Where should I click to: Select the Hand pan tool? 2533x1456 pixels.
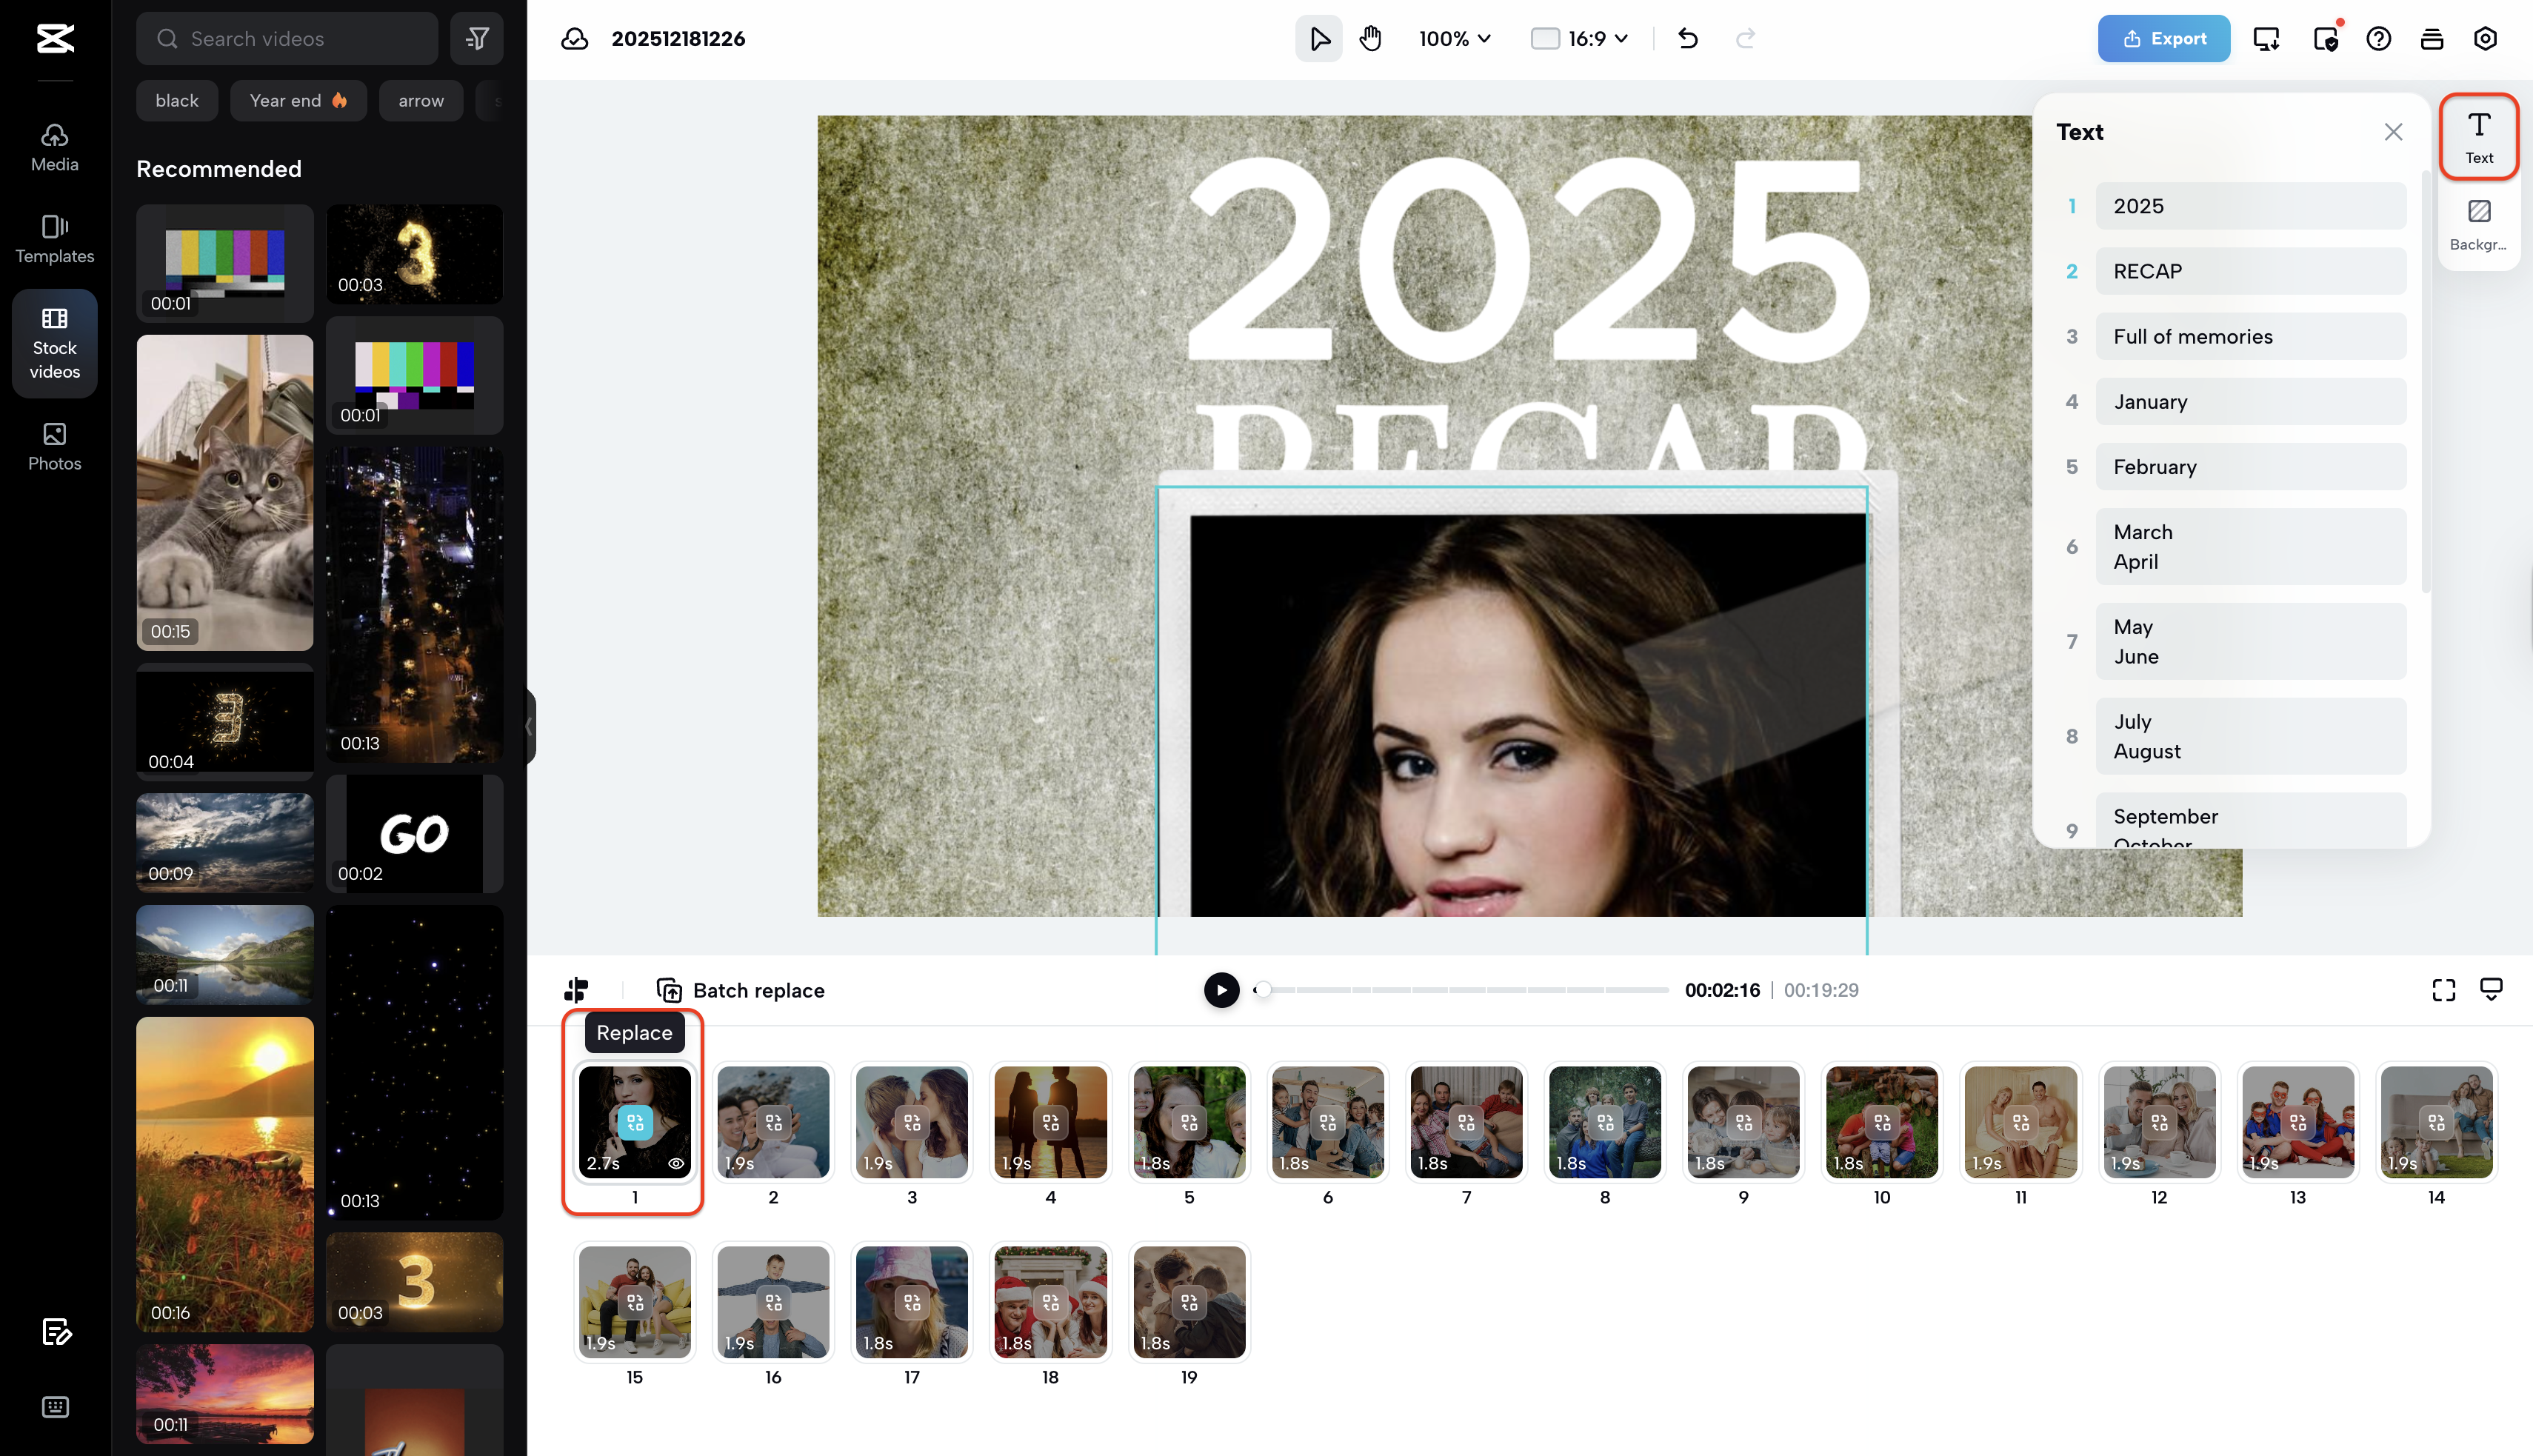click(1370, 38)
